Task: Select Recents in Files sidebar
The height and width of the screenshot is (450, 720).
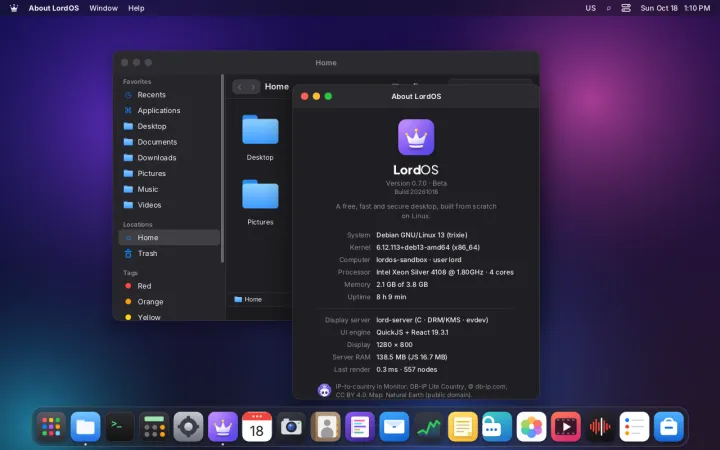Action: point(169,95)
